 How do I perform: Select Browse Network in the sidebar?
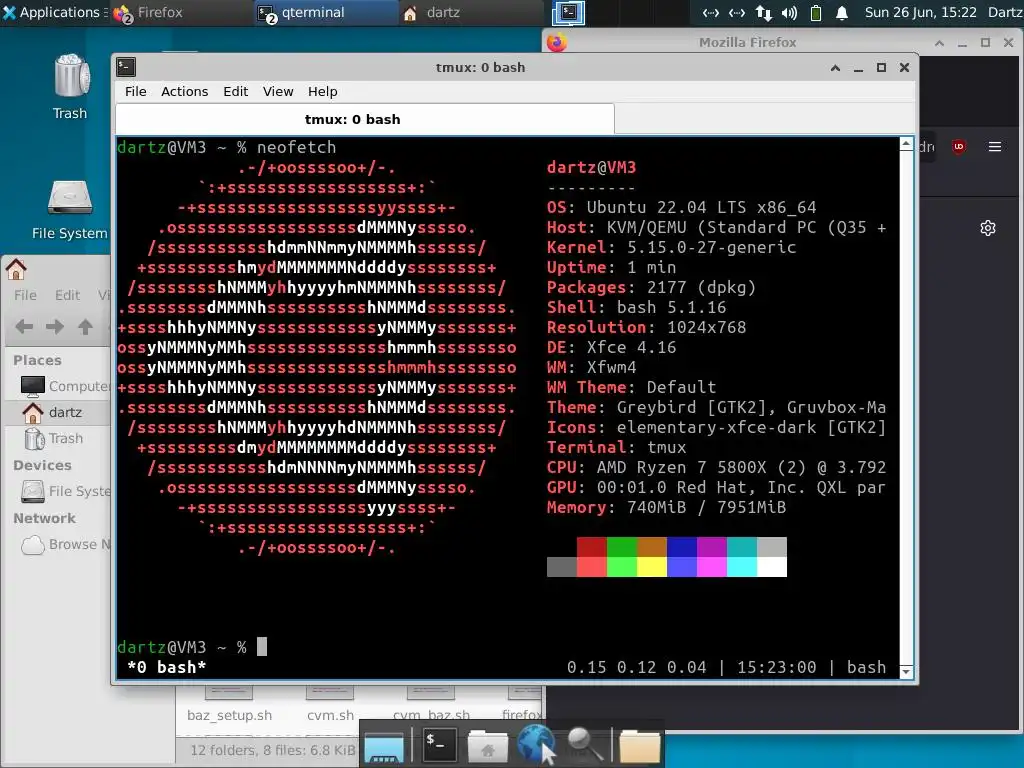point(59,544)
